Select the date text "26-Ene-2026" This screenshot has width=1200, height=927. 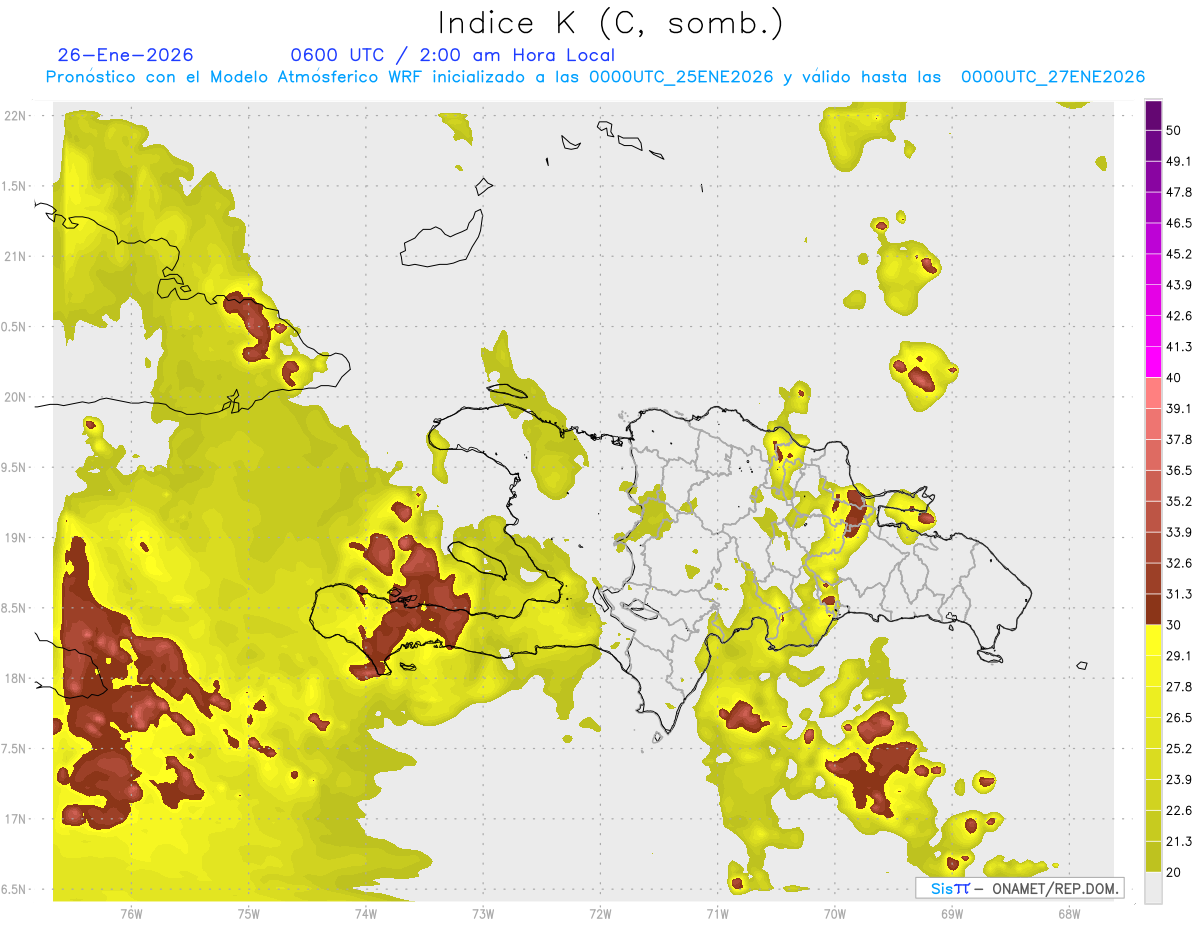tap(126, 55)
